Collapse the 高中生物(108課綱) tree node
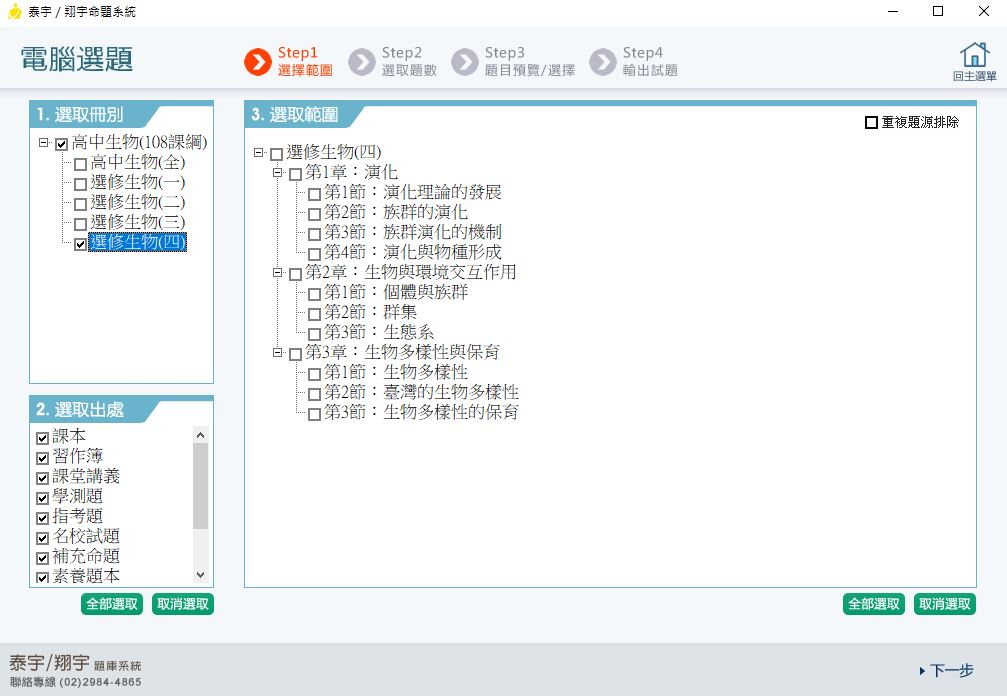 tap(44, 144)
